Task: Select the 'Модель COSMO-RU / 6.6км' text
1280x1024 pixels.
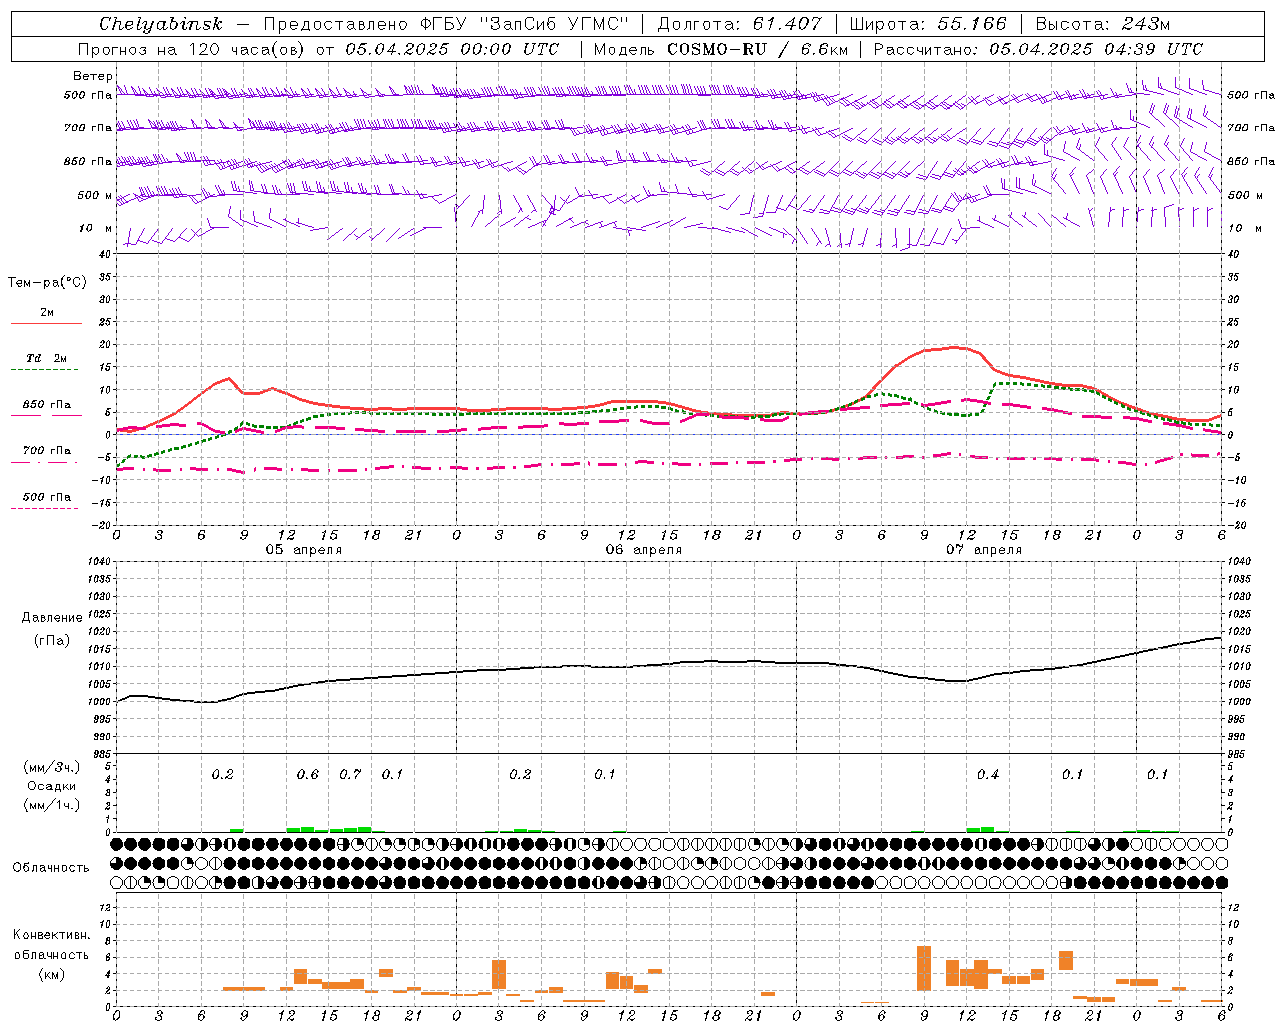Action: 721,49
